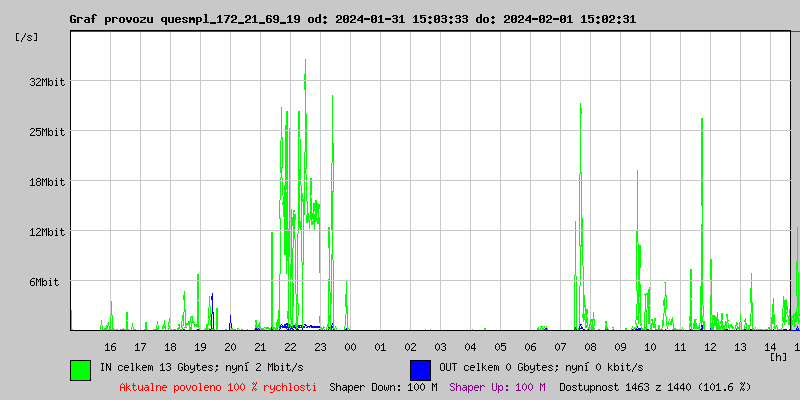This screenshot has height=400, width=800.
Task: Select the 25Mbit y-axis label
Action: [x=46, y=132]
